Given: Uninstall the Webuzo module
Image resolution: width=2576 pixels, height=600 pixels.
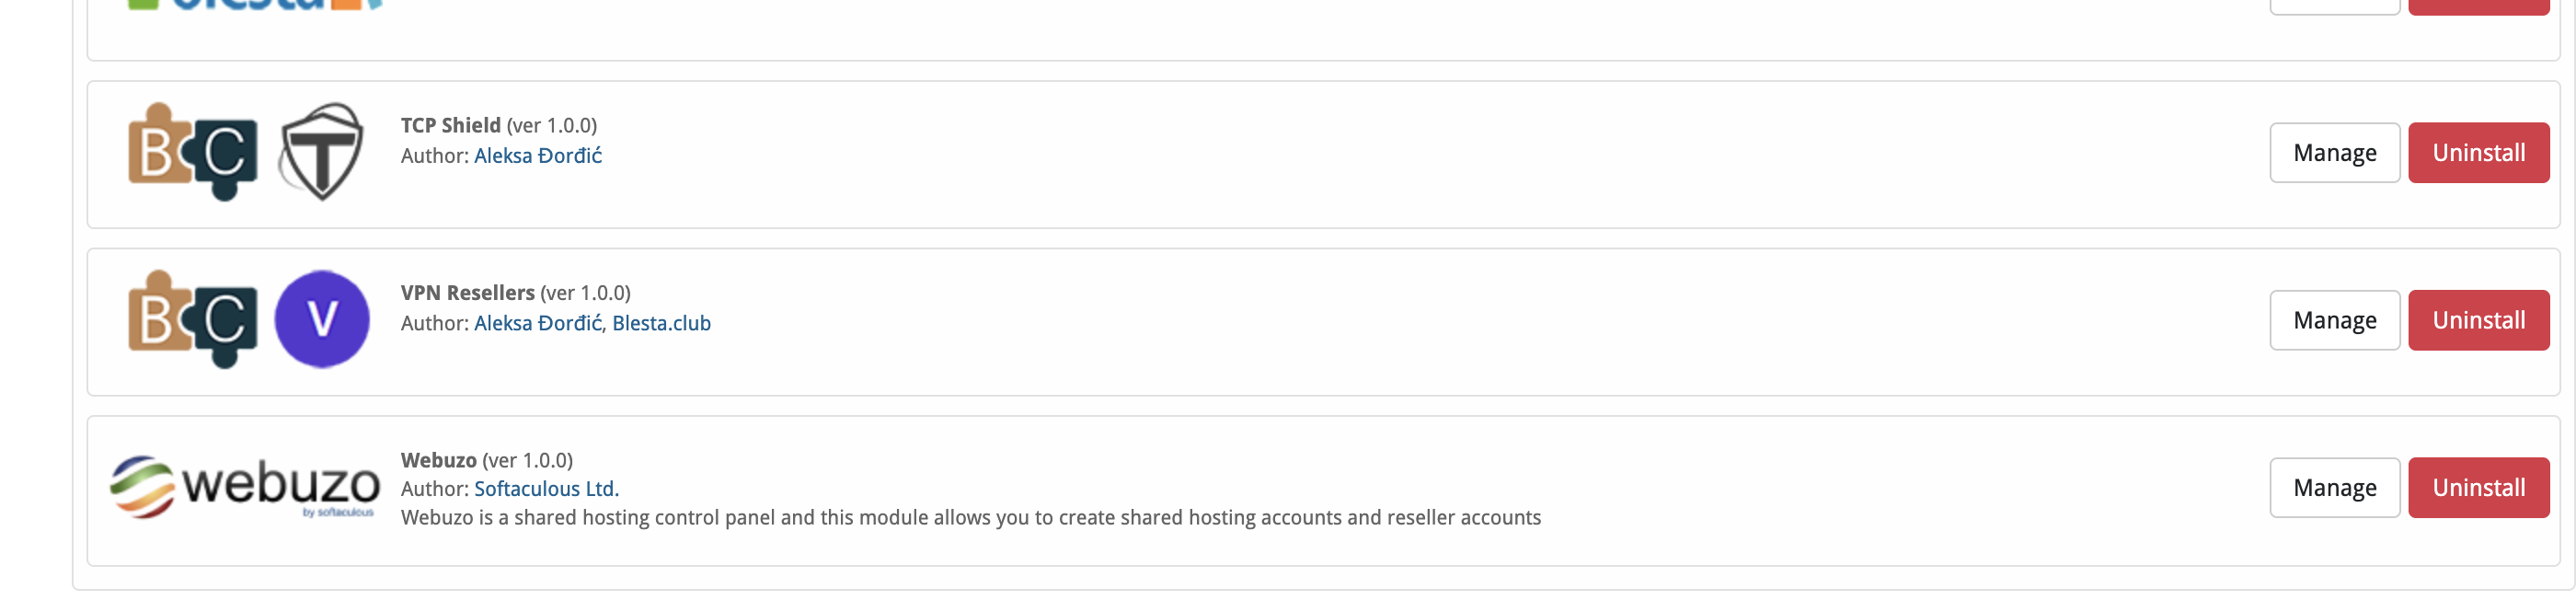Looking at the screenshot, I should (x=2478, y=487).
